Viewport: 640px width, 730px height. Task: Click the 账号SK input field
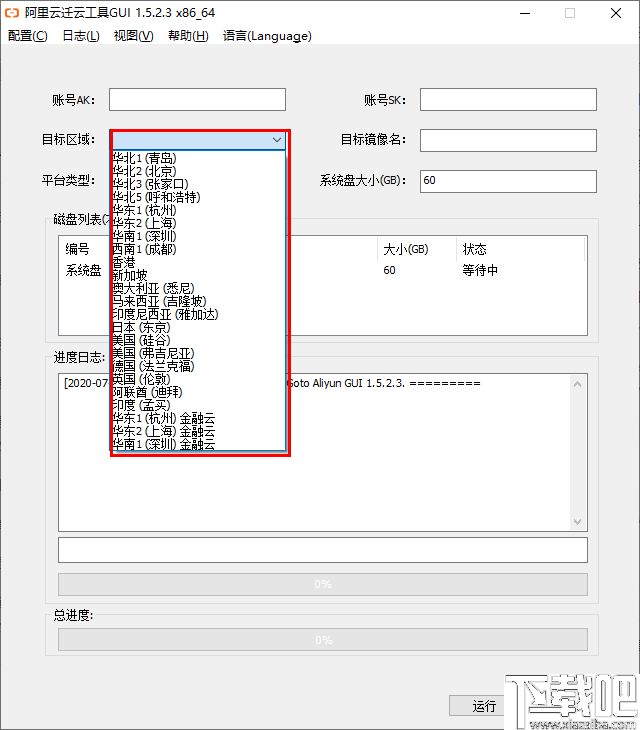(508, 100)
